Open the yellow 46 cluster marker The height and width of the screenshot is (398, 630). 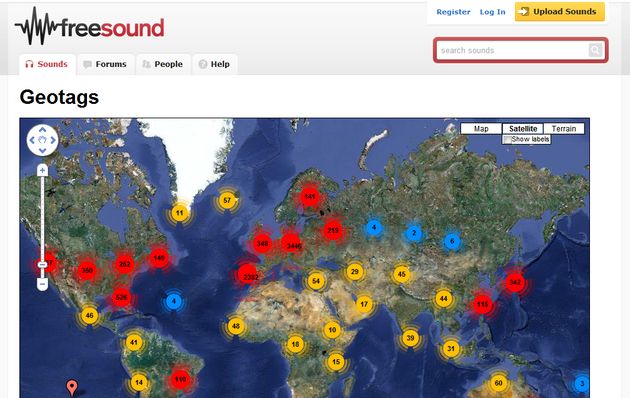tap(90, 315)
